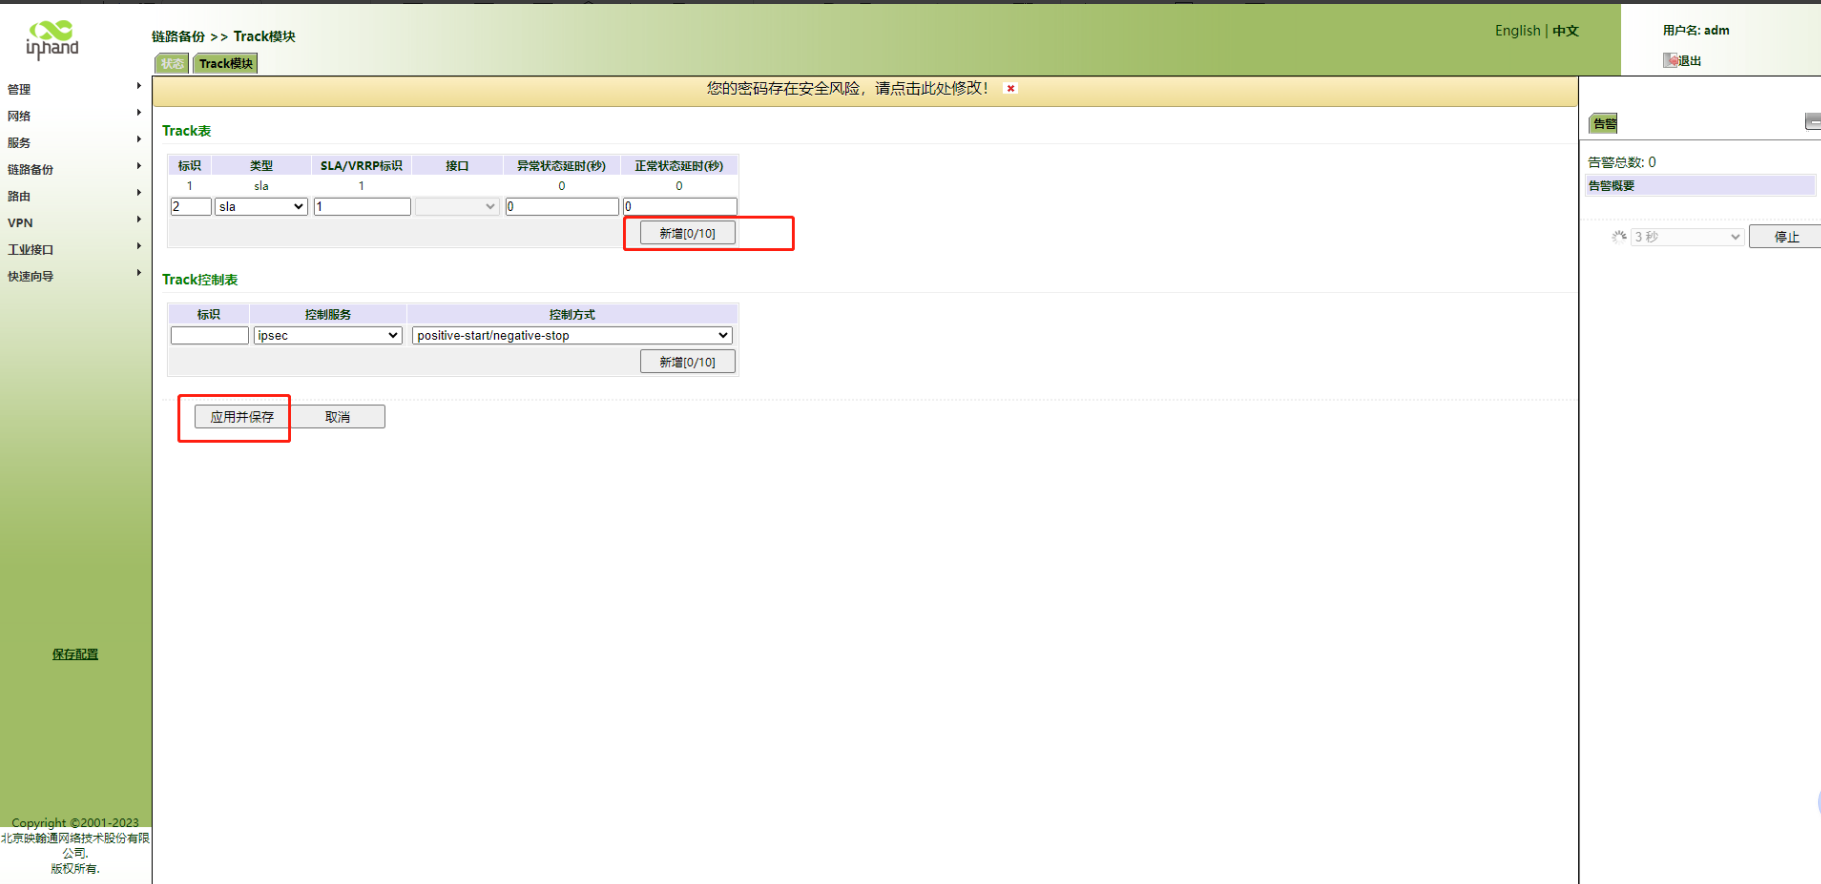Image resolution: width=1821 pixels, height=884 pixels.
Task: Open the 告警 alarm tab
Action: click(1604, 124)
